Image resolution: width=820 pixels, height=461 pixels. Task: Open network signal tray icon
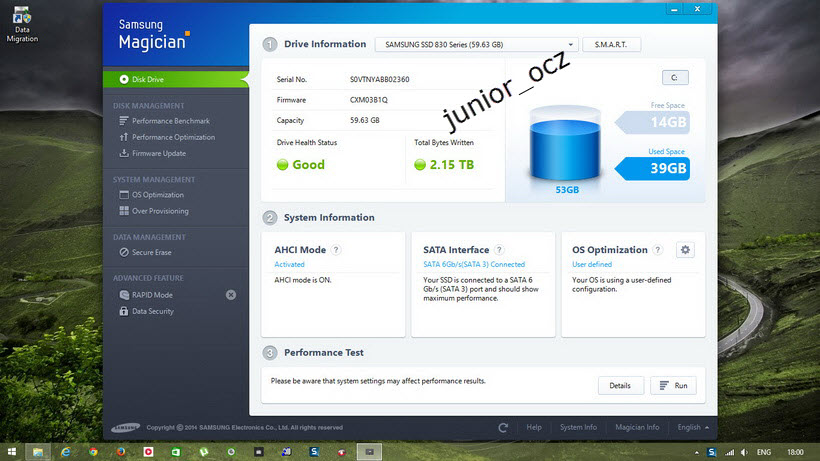[730, 452]
